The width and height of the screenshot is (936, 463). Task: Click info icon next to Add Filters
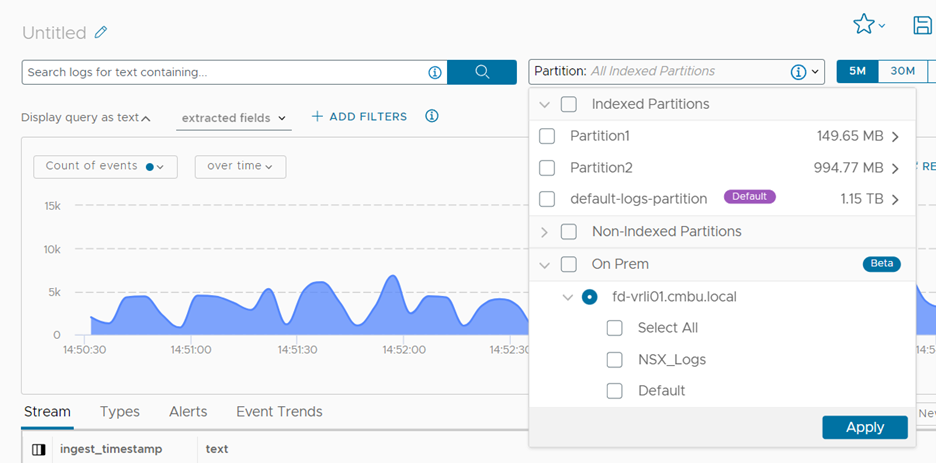coord(432,116)
